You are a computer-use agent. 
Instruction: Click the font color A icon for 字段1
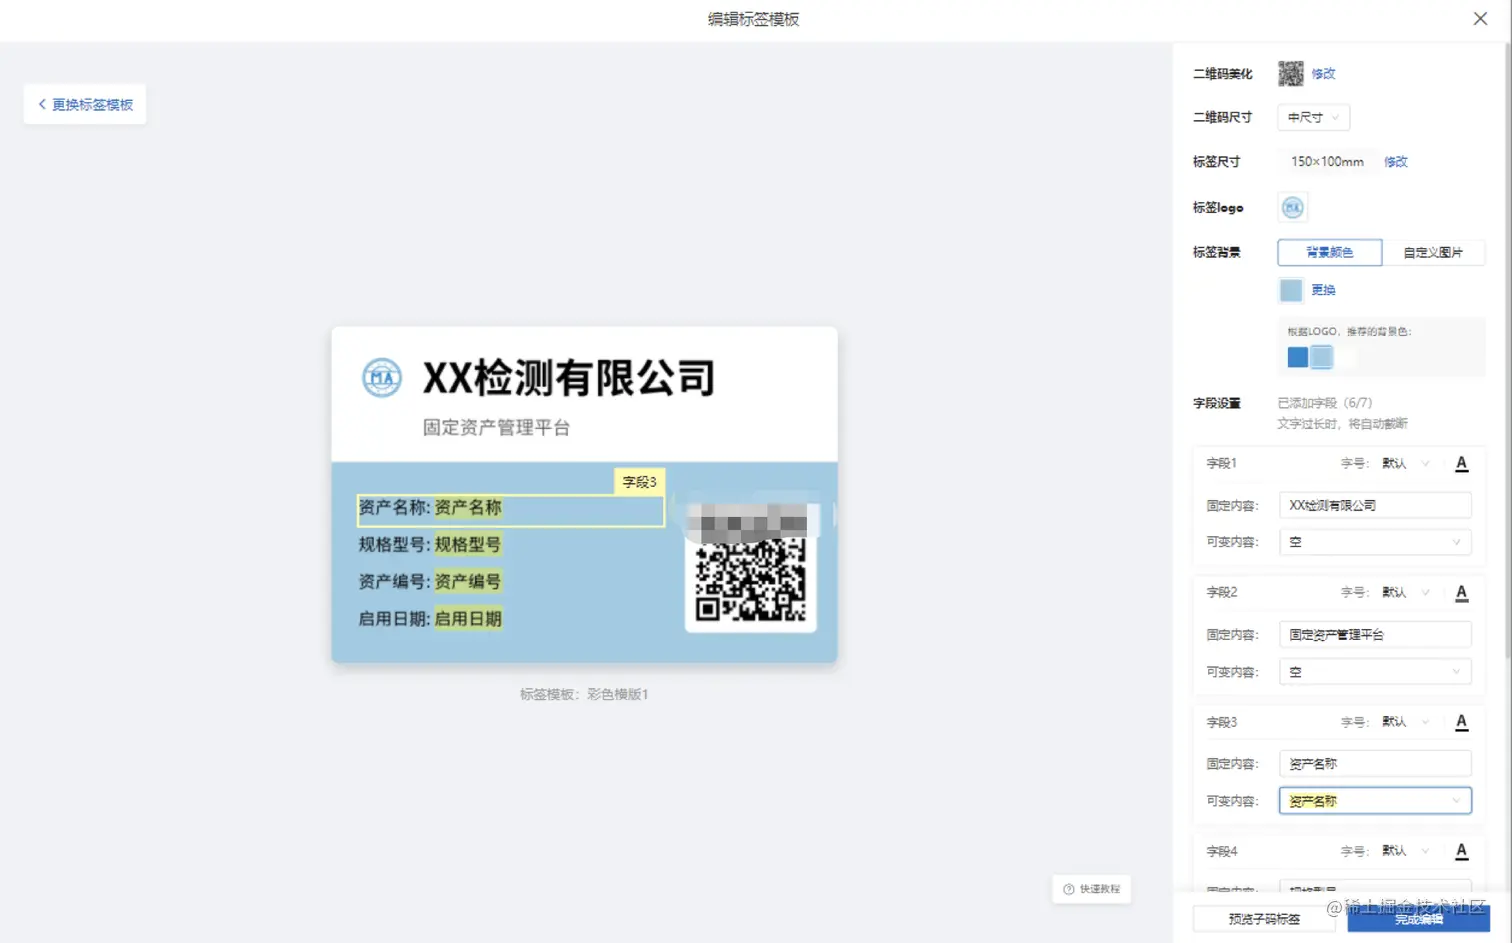click(1461, 464)
